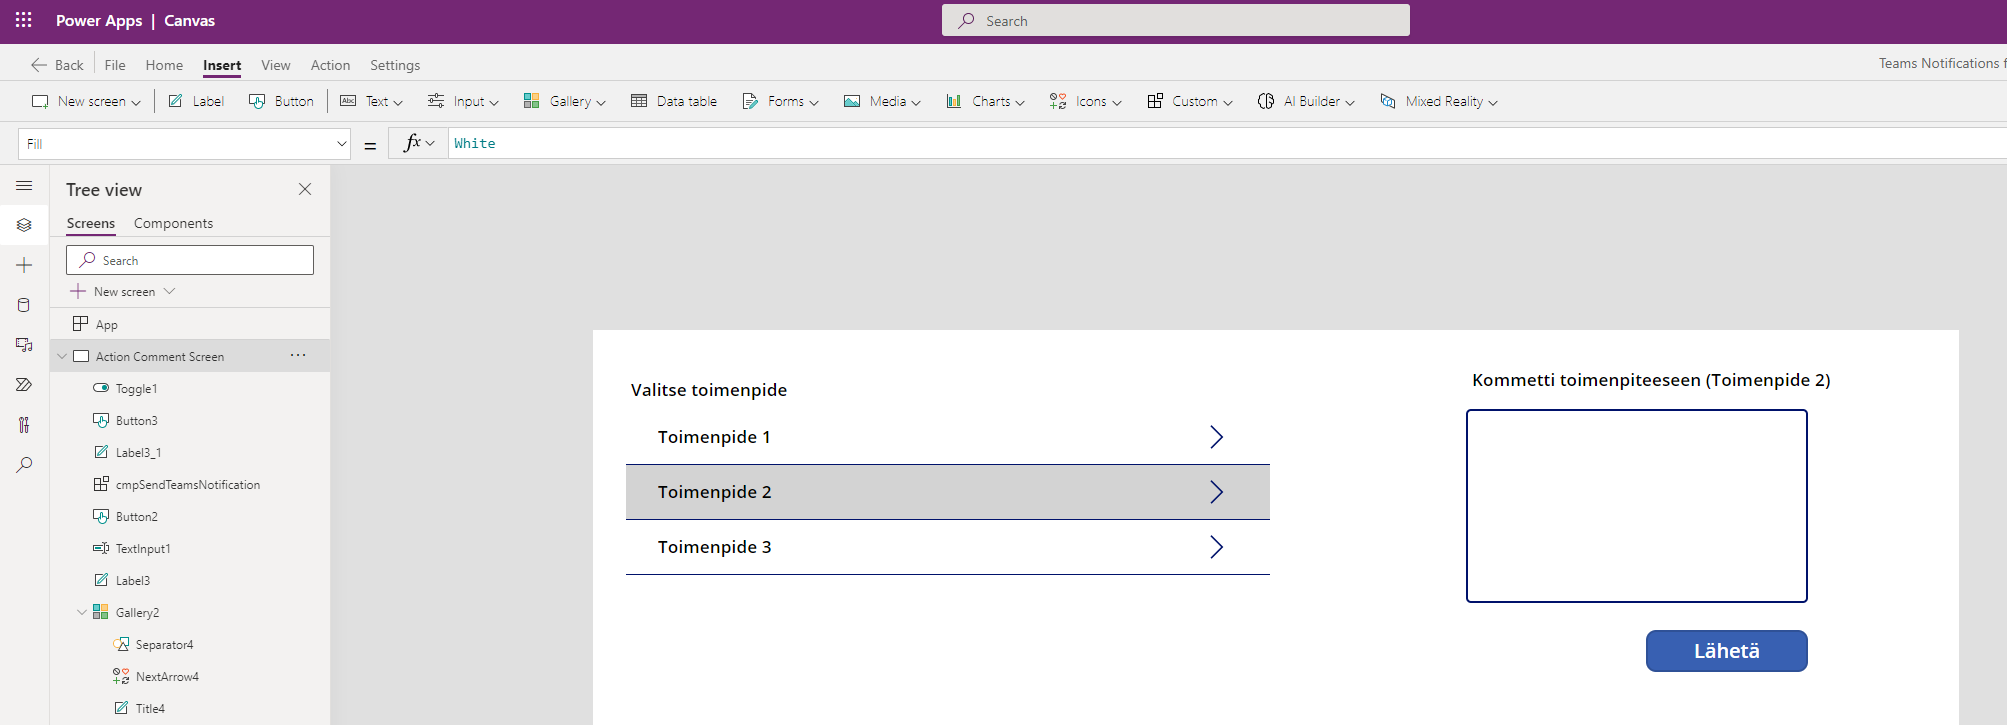2007x725 pixels.
Task: Close the Tree view panel
Action: click(305, 189)
